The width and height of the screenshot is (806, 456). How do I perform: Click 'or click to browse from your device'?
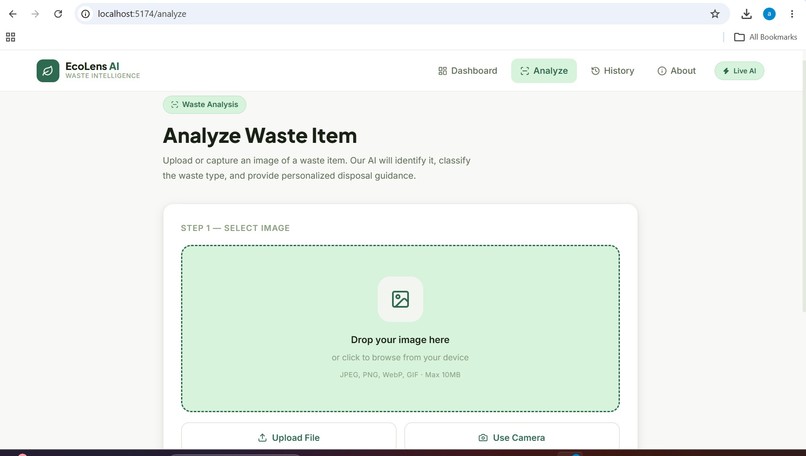coord(400,357)
